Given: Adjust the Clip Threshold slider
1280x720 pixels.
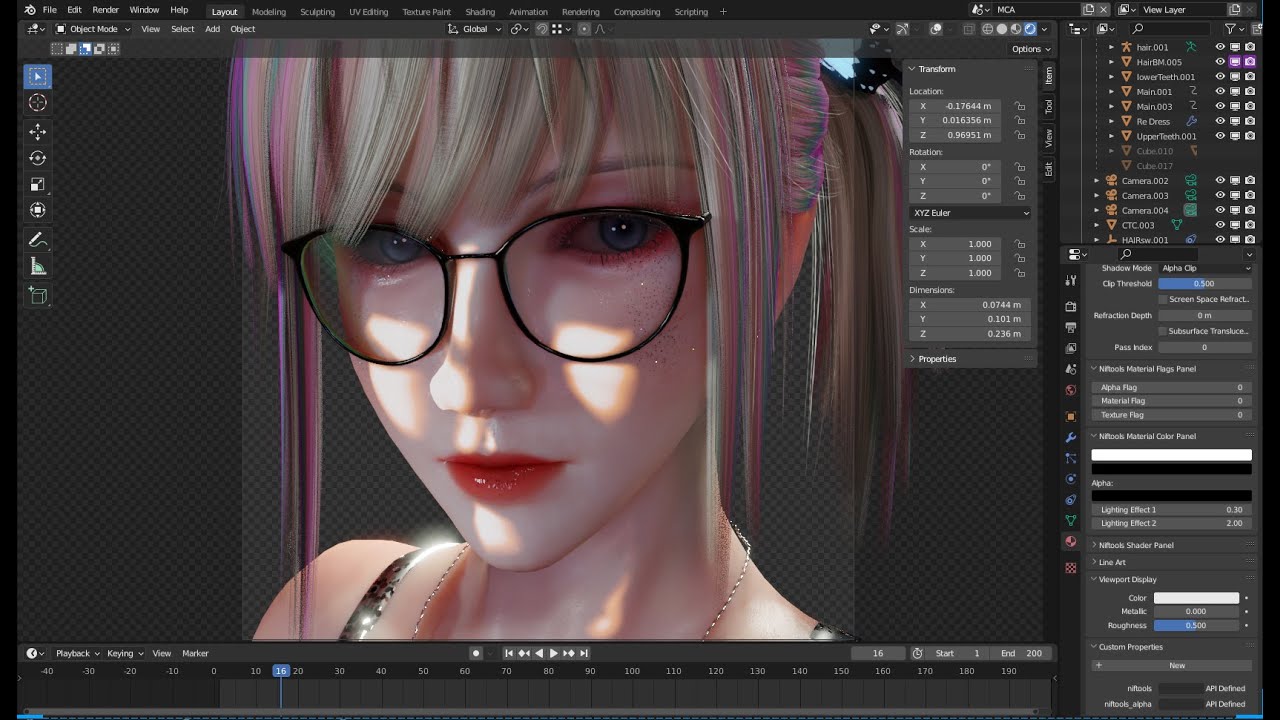Looking at the screenshot, I should (x=1205, y=283).
